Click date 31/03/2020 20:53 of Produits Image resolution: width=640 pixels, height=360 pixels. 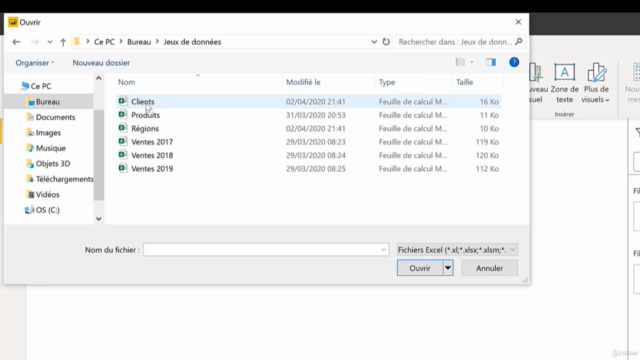click(316, 115)
